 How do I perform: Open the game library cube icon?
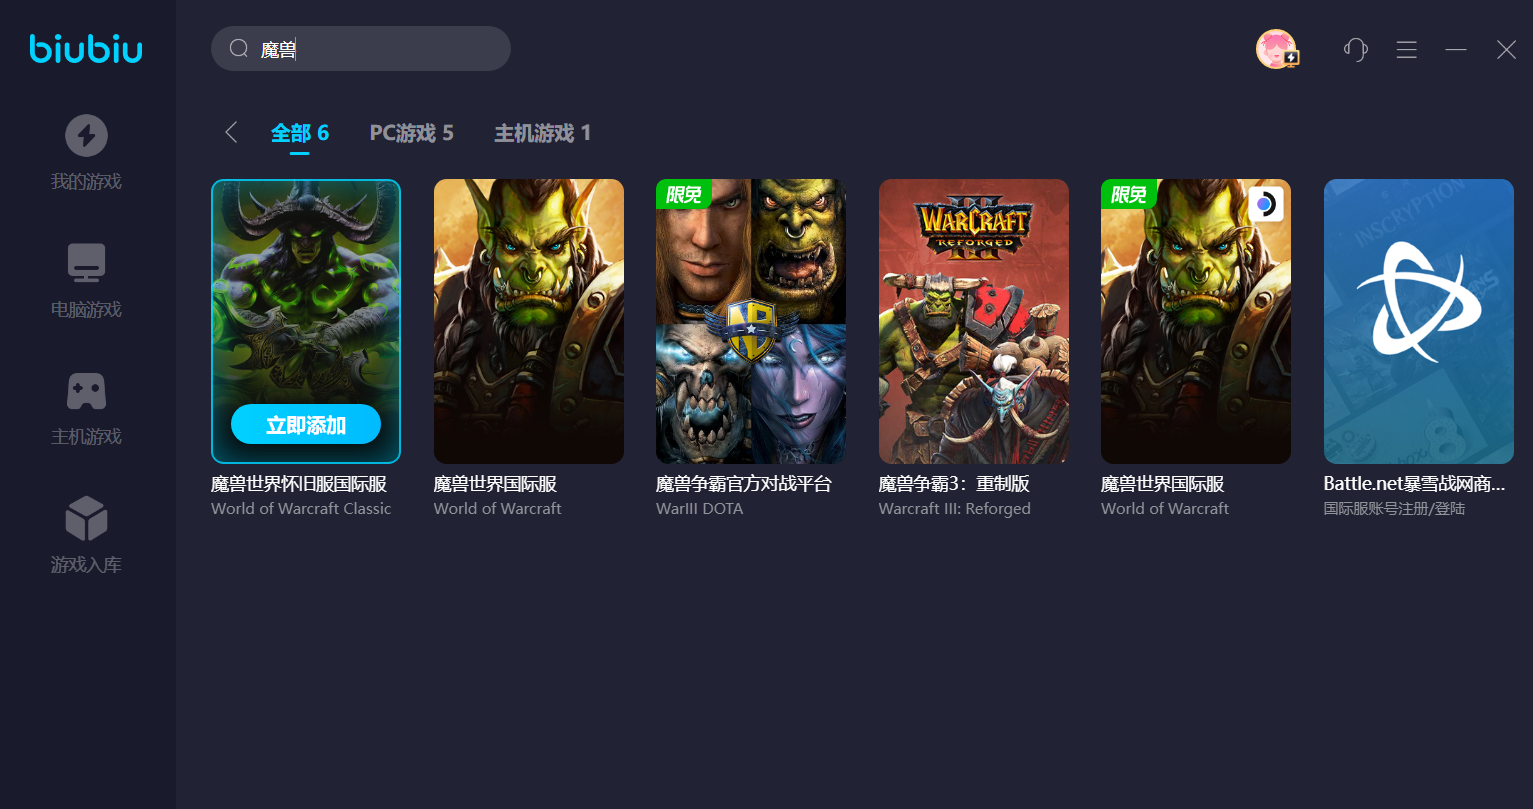(x=86, y=518)
